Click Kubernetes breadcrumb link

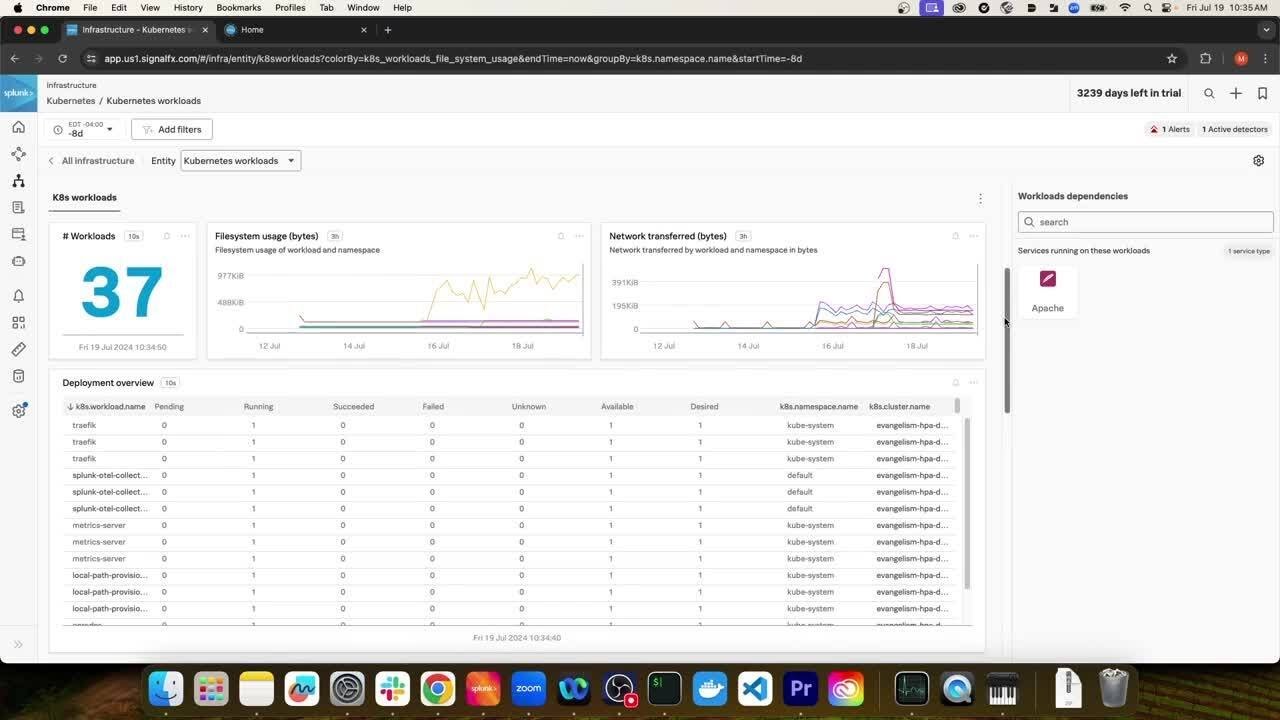[71, 101]
